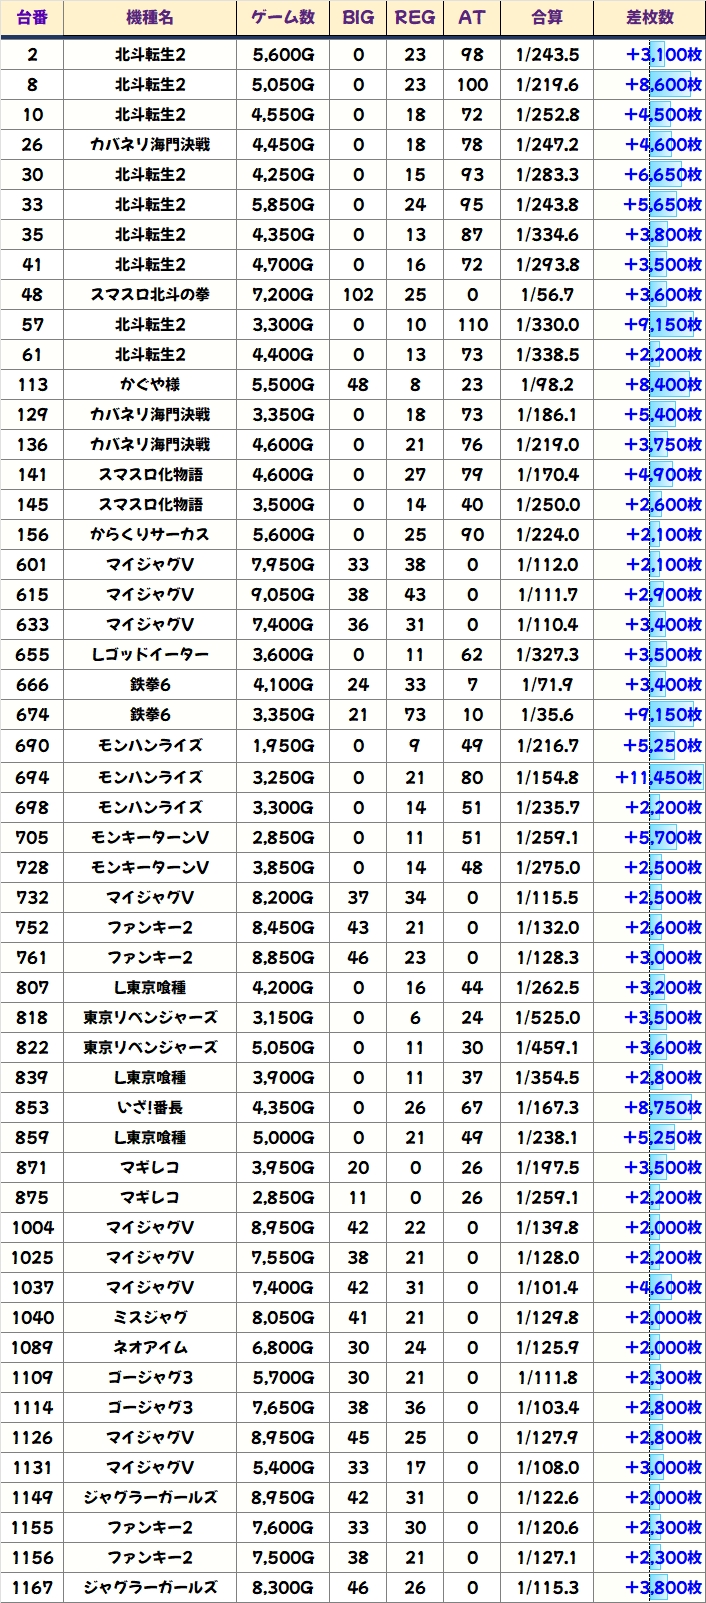The height and width of the screenshot is (1603, 706).
Task: Select the 9,050G game count cell
Action: click(x=283, y=595)
